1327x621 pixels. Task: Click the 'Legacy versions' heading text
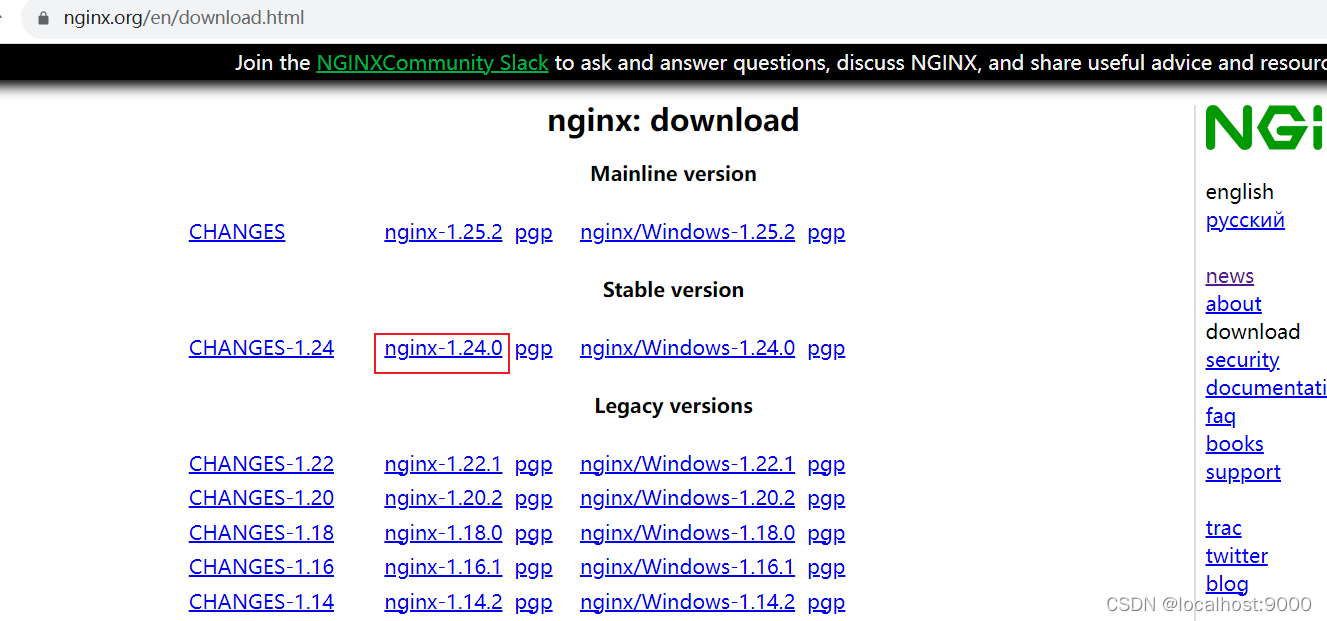pos(673,406)
